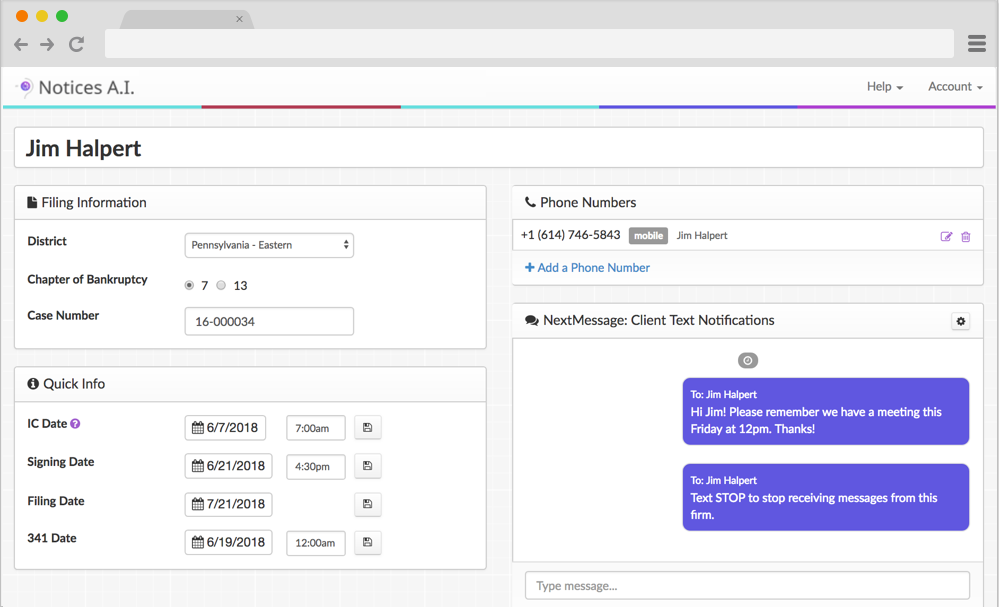Image resolution: width=999 pixels, height=607 pixels.
Task: Open the District dropdown Pennsylvania - Eastern
Action: [269, 245]
